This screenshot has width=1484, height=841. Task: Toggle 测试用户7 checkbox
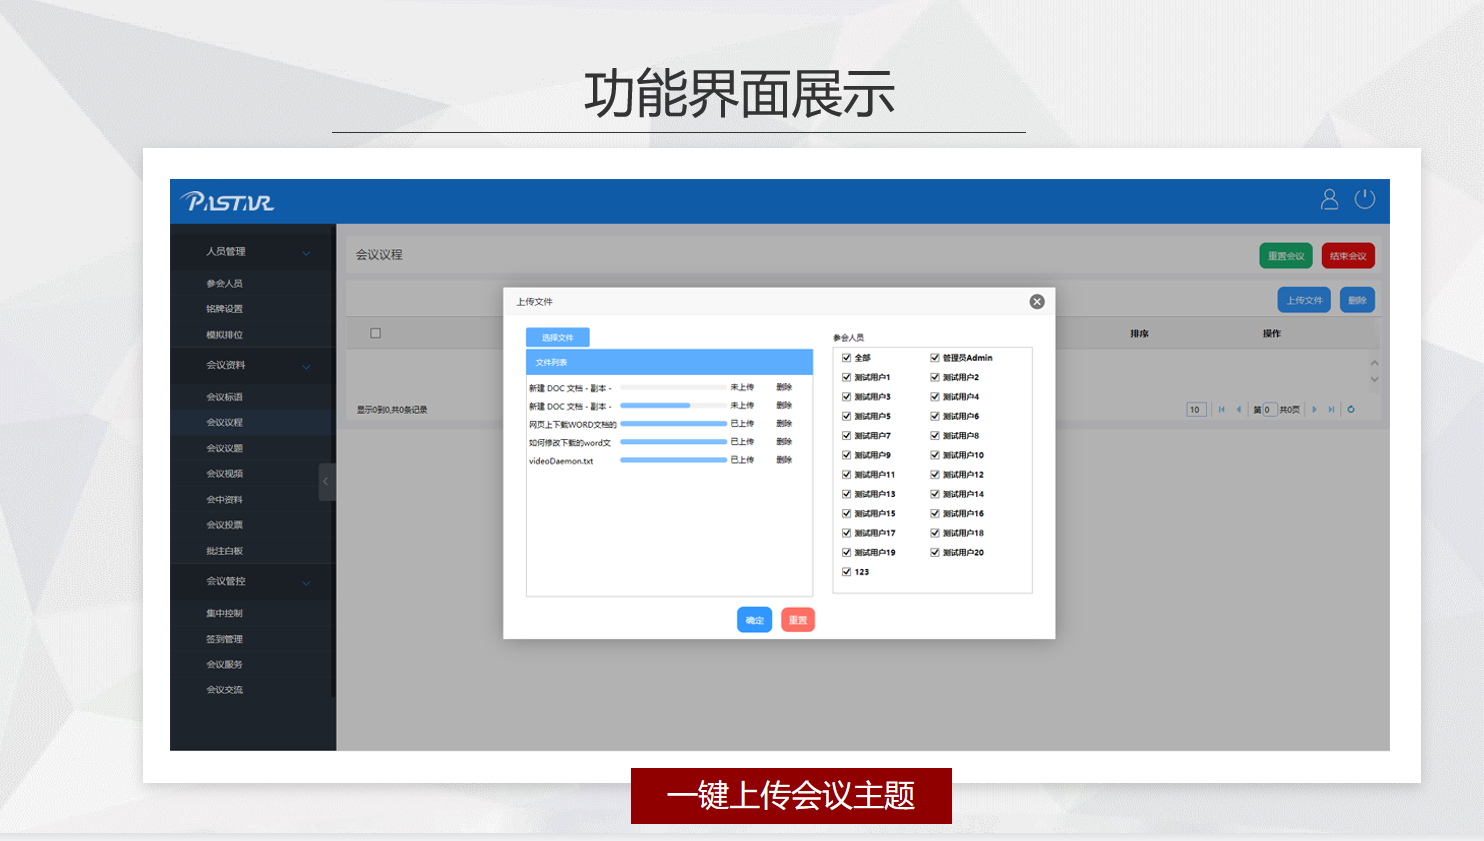click(x=846, y=436)
